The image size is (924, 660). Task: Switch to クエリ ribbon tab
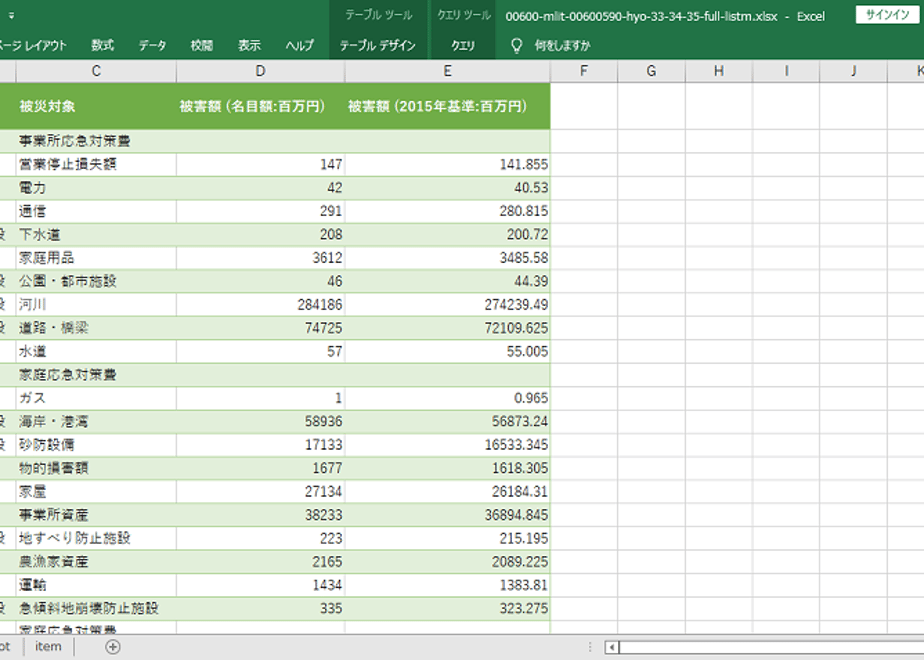point(463,45)
